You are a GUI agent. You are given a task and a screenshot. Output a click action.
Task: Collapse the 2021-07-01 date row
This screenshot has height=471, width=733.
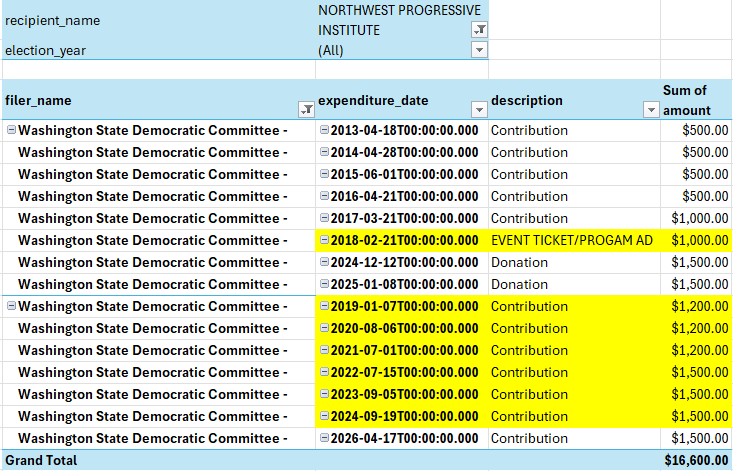coord(324,350)
